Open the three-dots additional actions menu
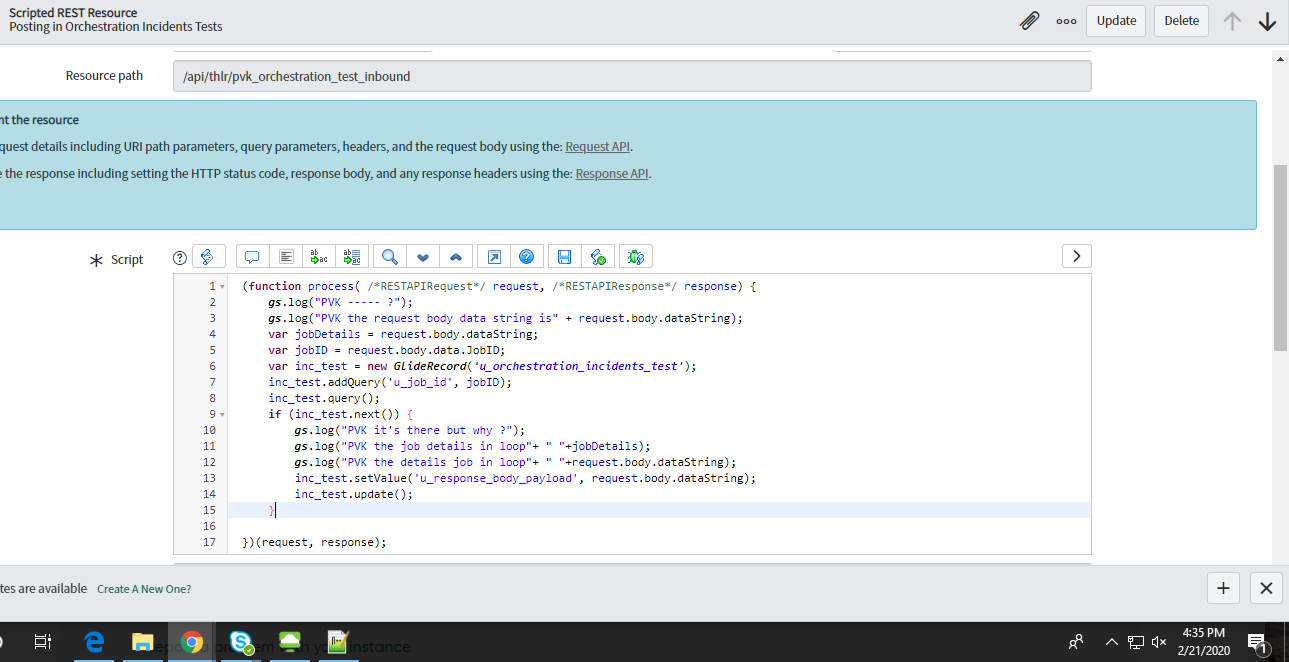The width and height of the screenshot is (1289, 662). pyautogui.click(x=1066, y=21)
